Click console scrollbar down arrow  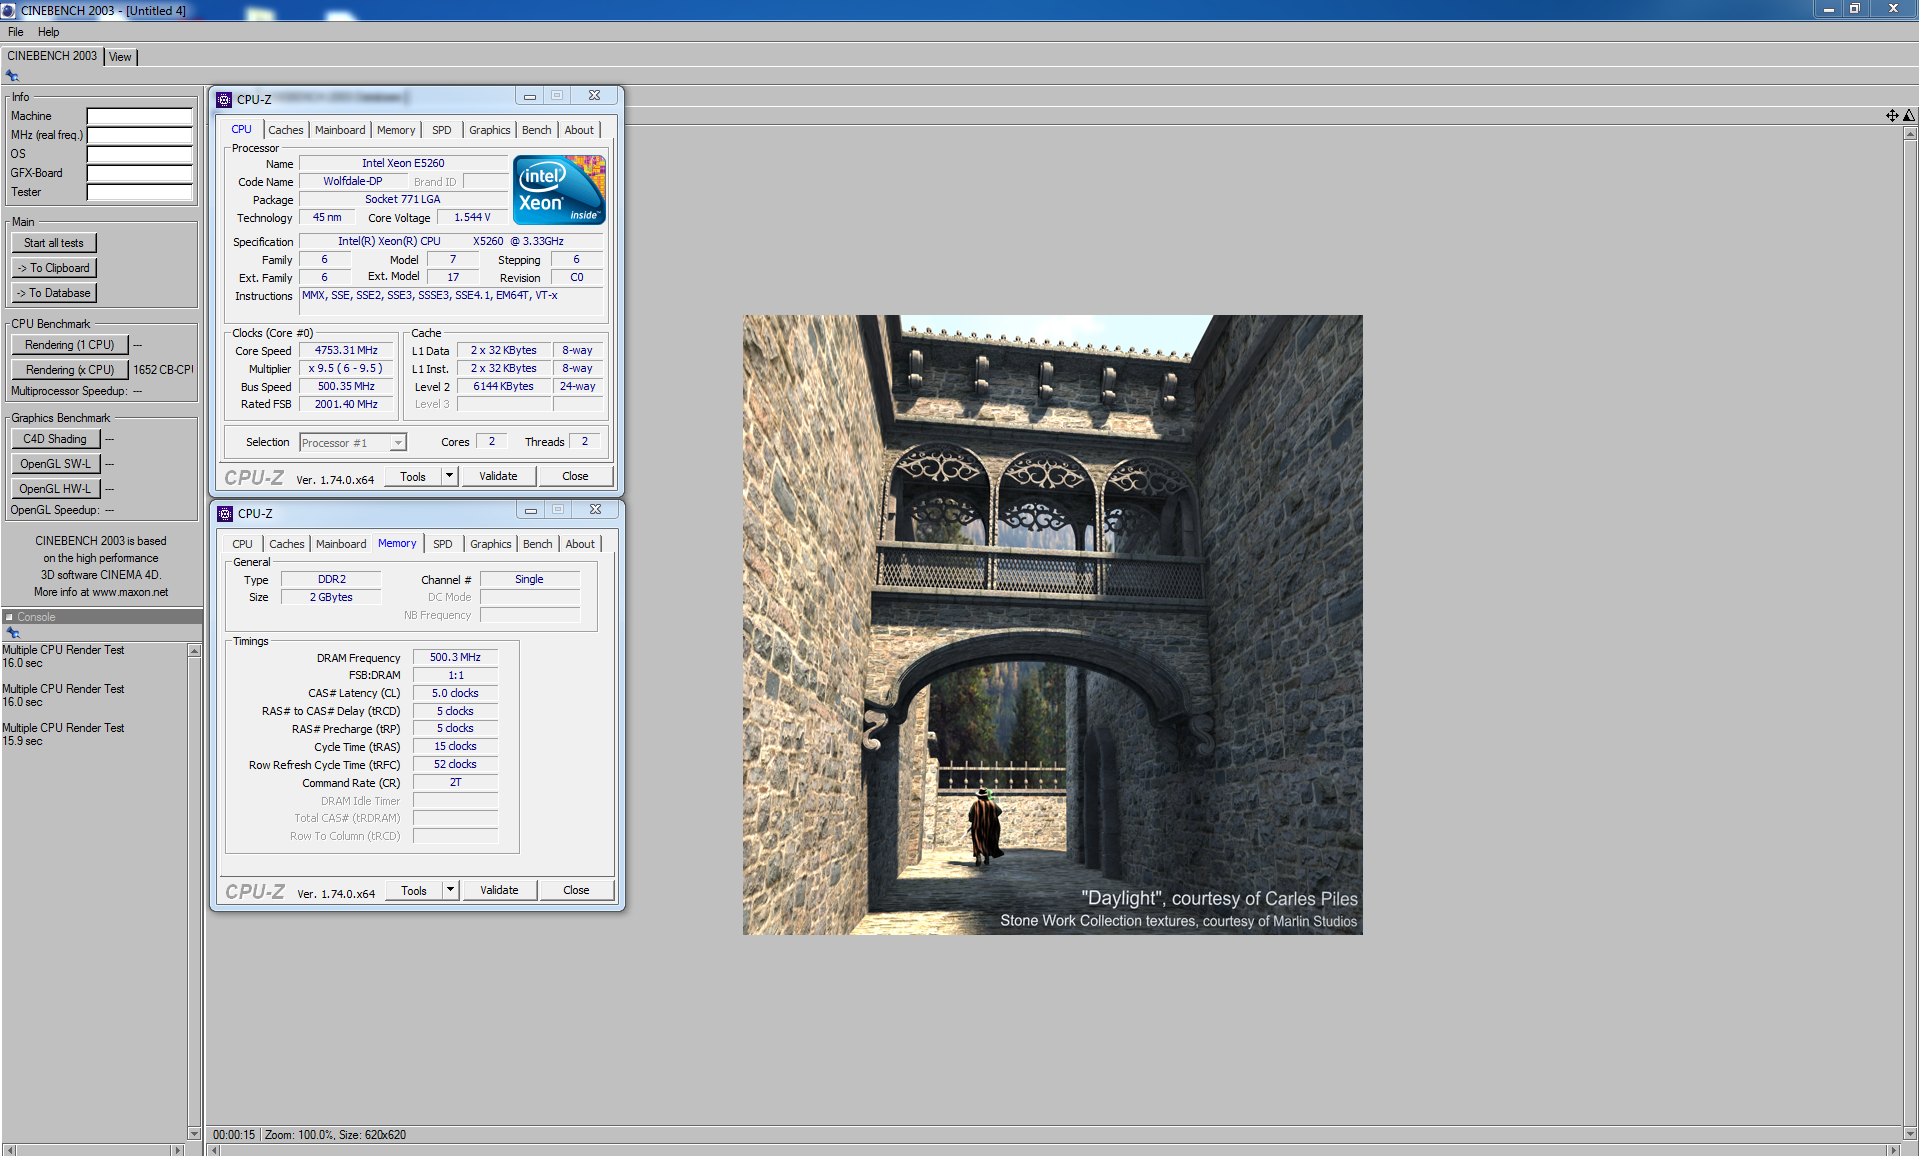click(x=194, y=1133)
